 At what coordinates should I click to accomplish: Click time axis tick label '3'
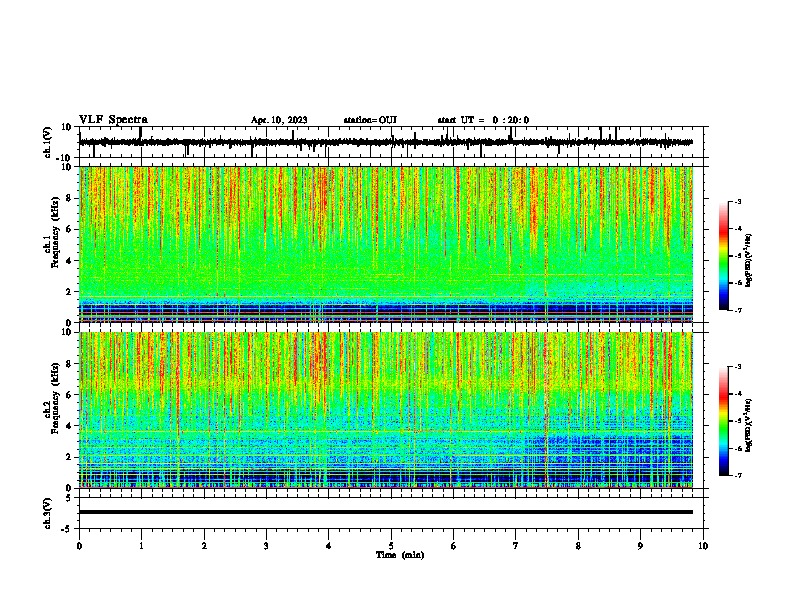pyautogui.click(x=266, y=545)
